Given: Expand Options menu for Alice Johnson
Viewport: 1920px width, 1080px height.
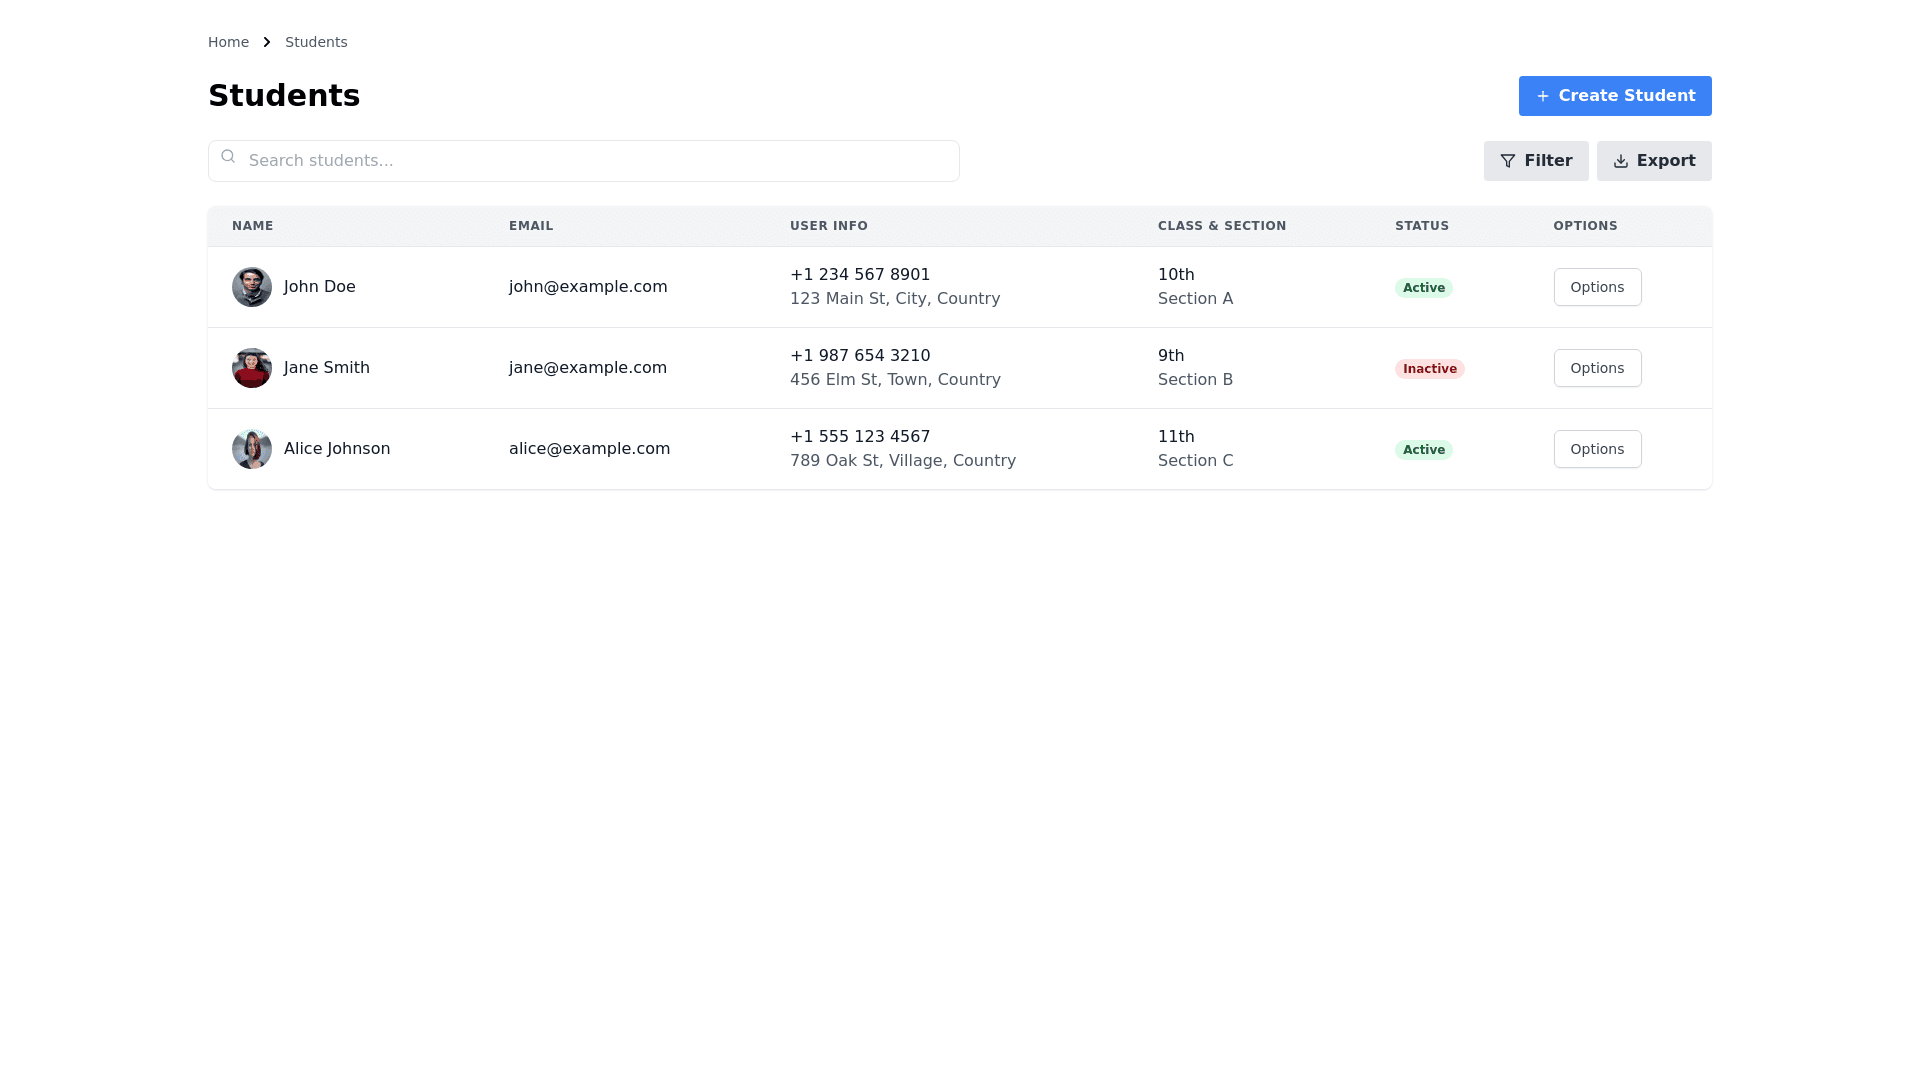Looking at the screenshot, I should [x=1597, y=449].
